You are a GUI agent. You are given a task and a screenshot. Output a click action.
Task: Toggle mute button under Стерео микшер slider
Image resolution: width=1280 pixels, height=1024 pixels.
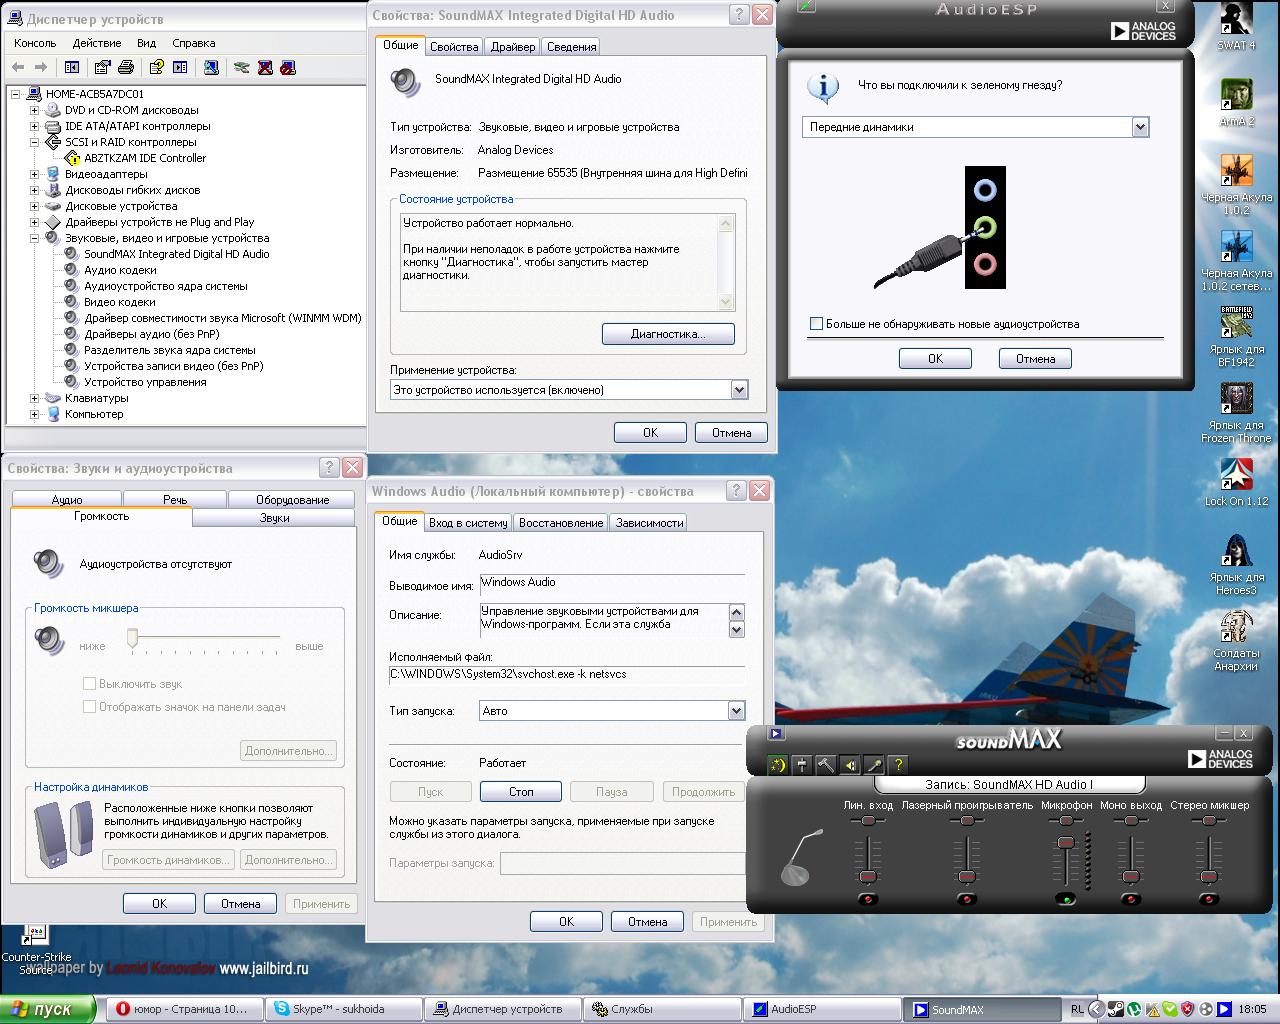[x=1209, y=899]
